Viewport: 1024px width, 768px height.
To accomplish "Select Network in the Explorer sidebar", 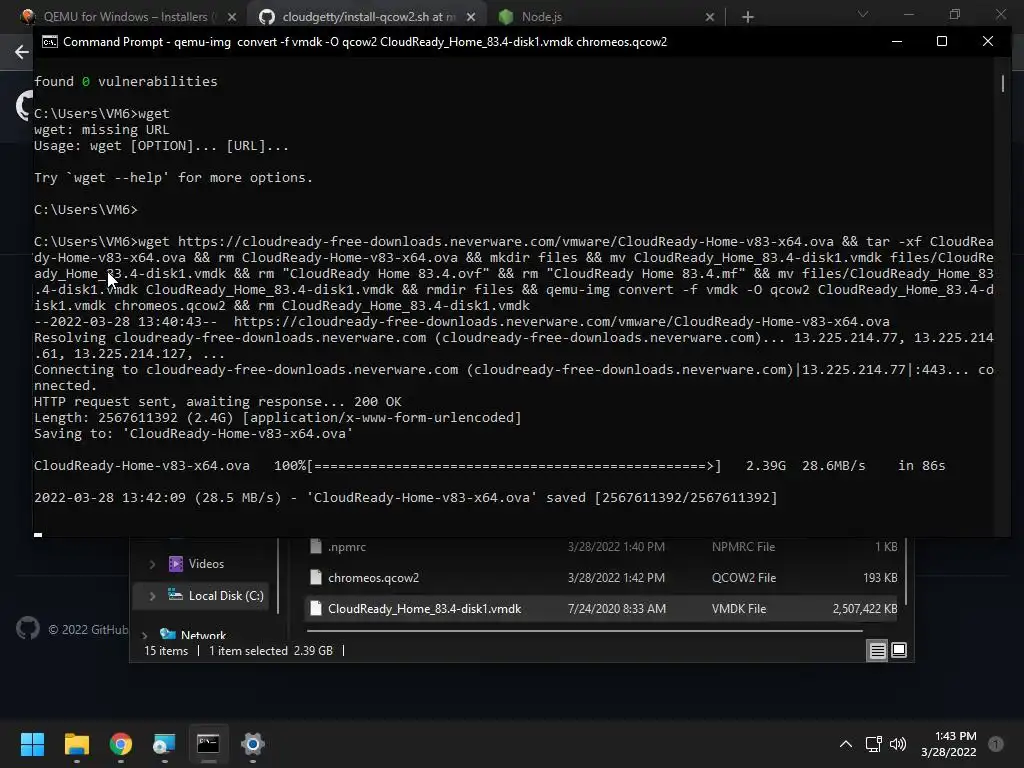I will [x=203, y=635].
